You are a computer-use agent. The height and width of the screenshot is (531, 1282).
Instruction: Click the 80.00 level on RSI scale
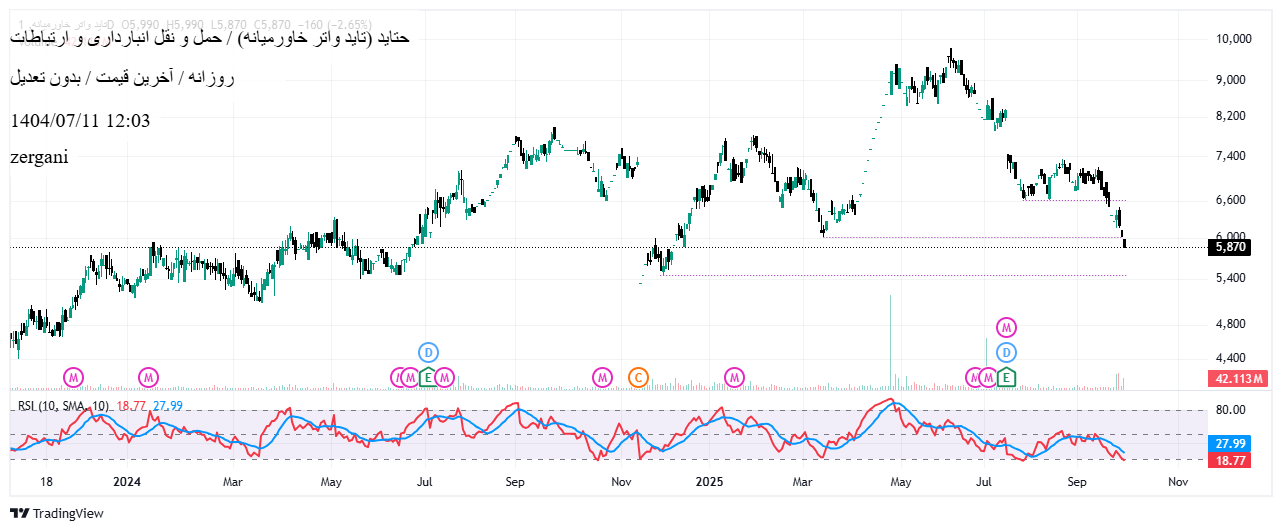click(x=1230, y=410)
